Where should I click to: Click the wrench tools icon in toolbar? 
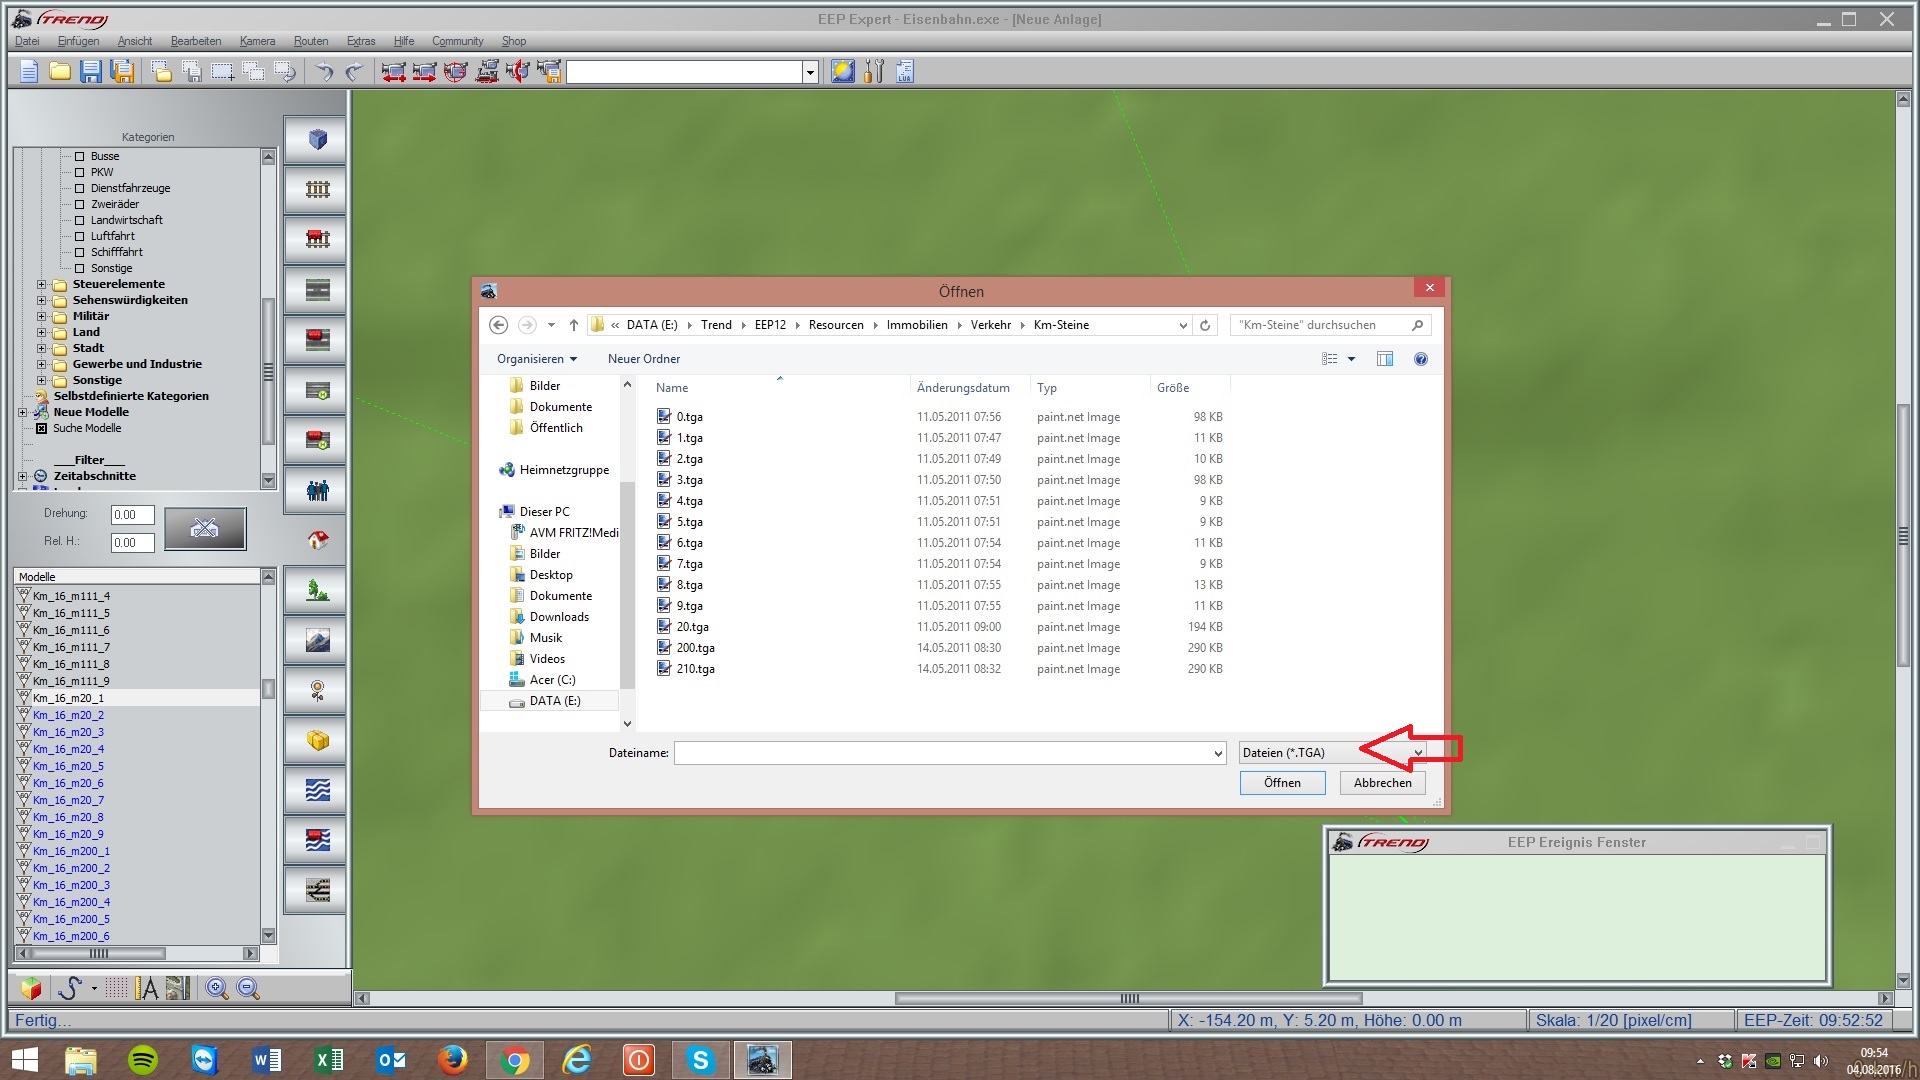tap(874, 71)
